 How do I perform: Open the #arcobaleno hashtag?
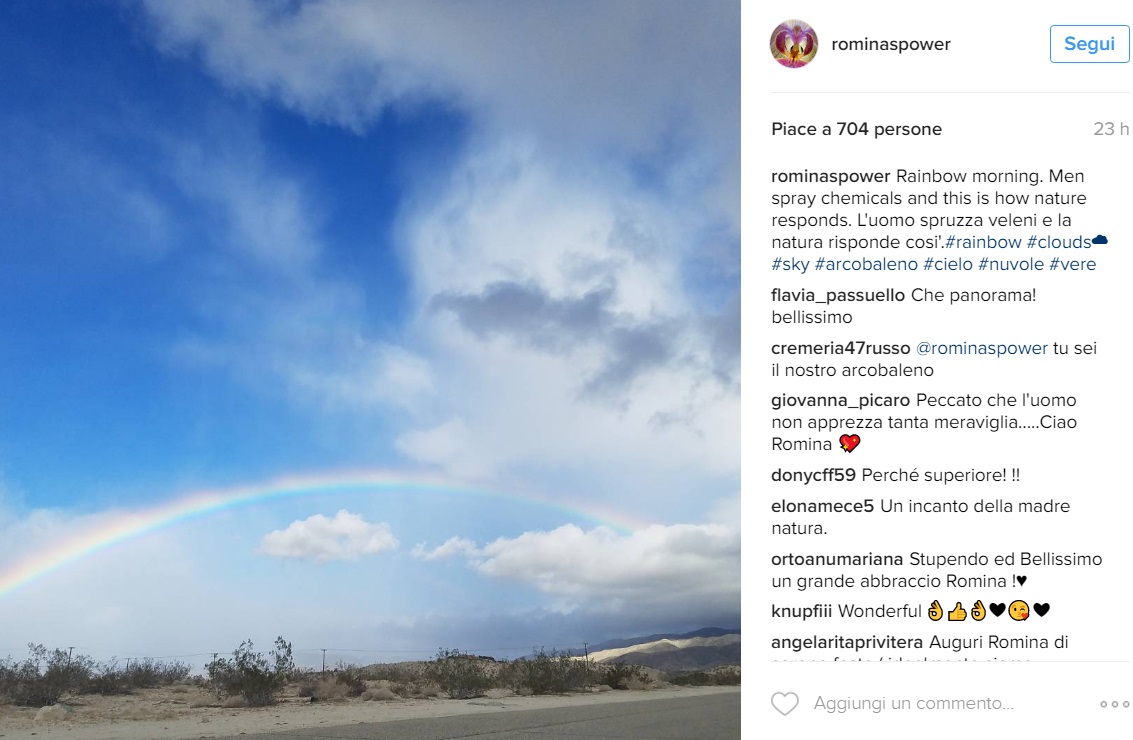(x=866, y=264)
